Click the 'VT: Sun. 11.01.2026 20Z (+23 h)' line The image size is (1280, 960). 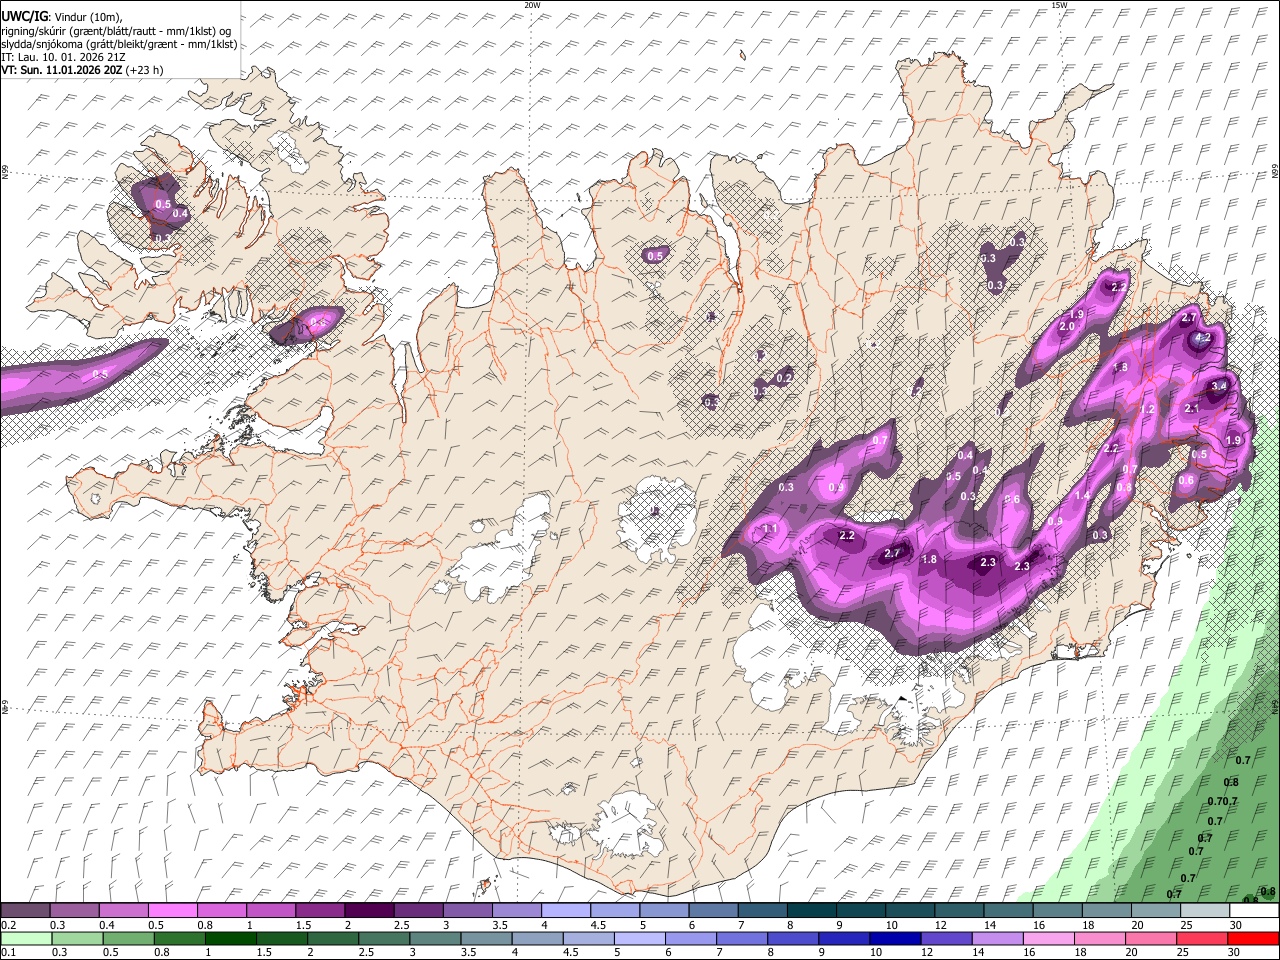click(x=82, y=70)
